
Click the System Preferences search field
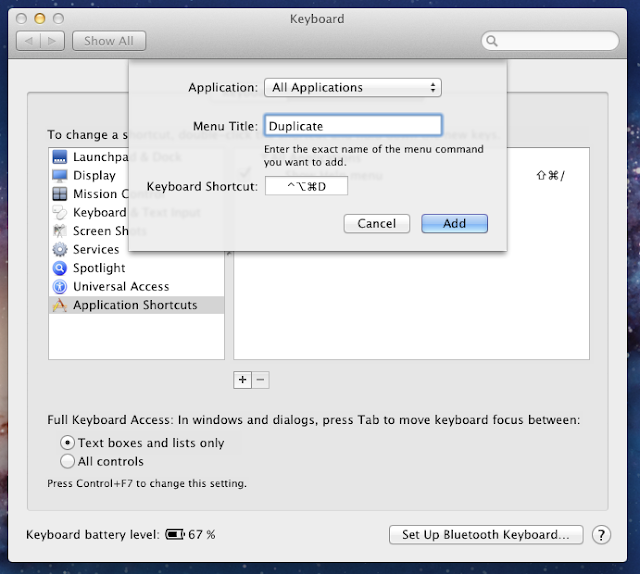click(550, 41)
